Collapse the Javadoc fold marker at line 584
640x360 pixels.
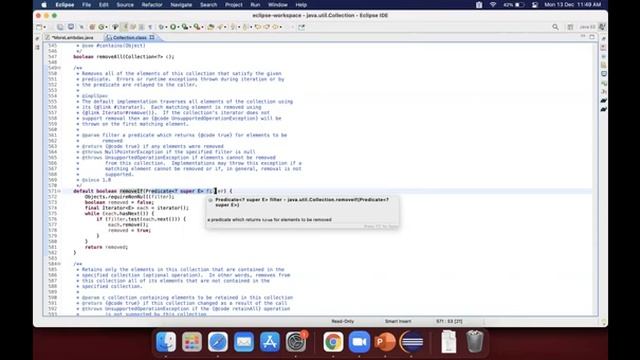60,264
